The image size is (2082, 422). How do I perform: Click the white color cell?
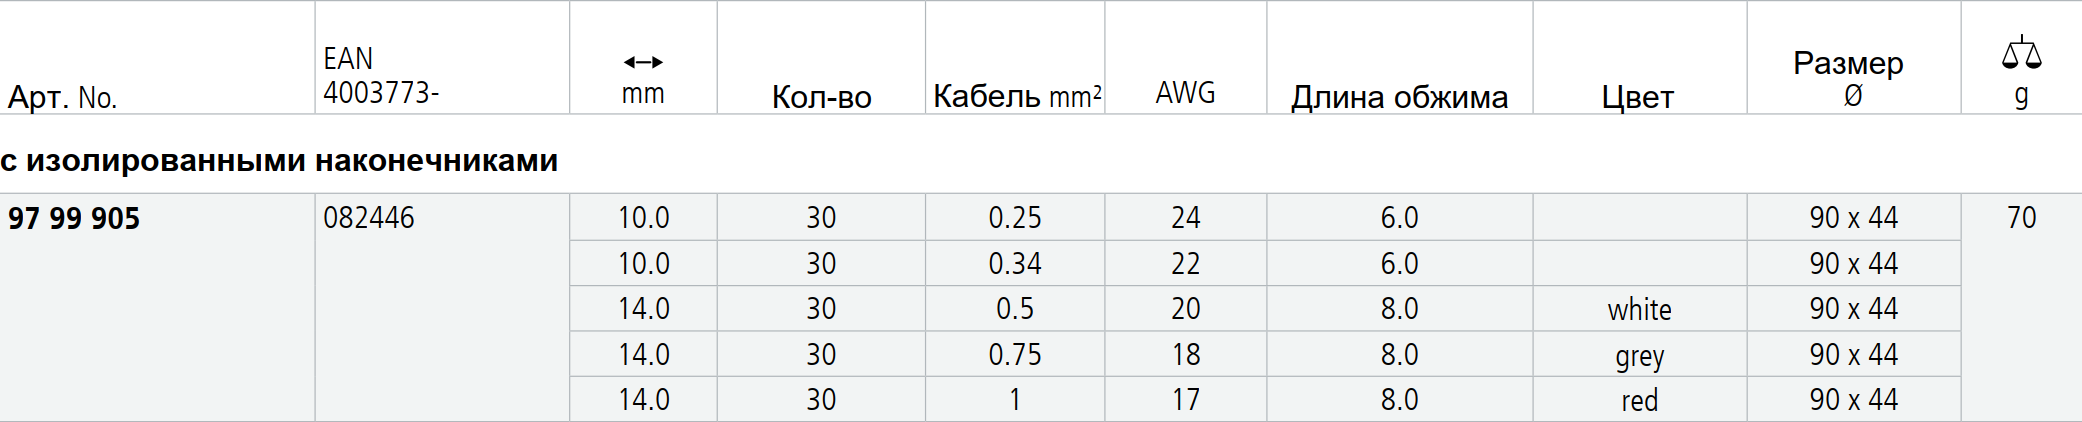1640,309
